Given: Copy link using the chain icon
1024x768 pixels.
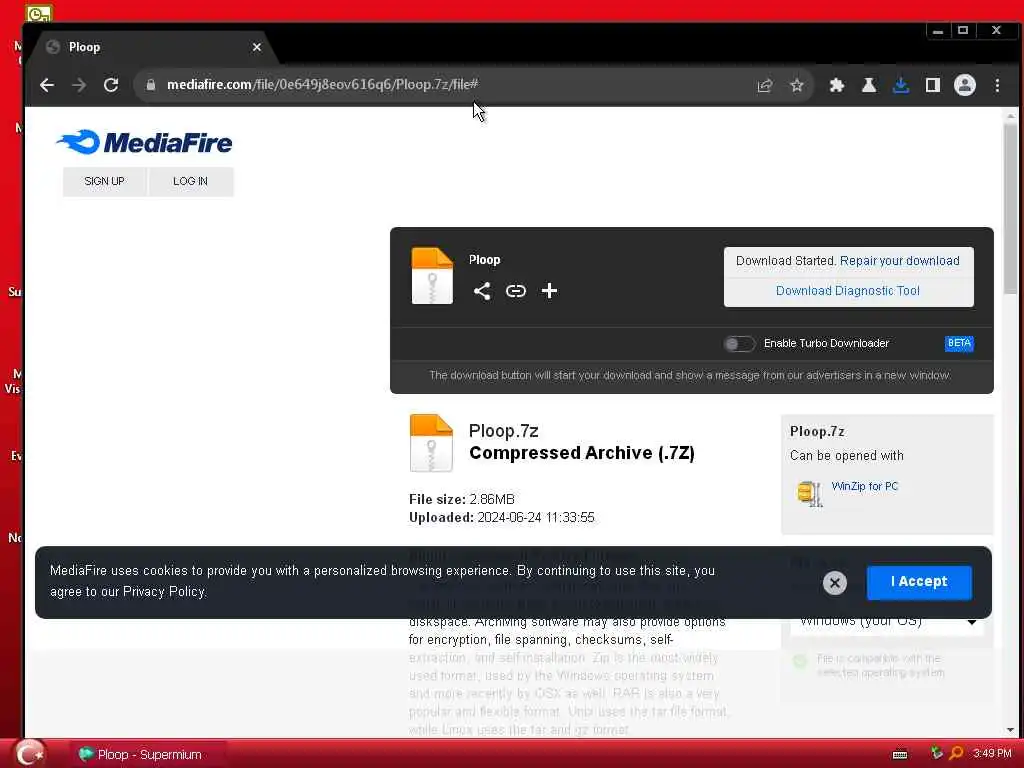Looking at the screenshot, I should click(x=516, y=291).
